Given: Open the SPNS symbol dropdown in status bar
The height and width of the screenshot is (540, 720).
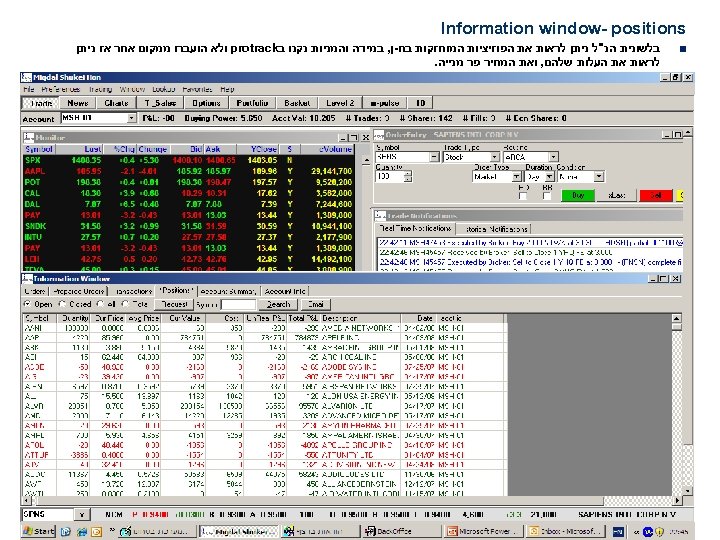Looking at the screenshot, I should pos(81,515).
